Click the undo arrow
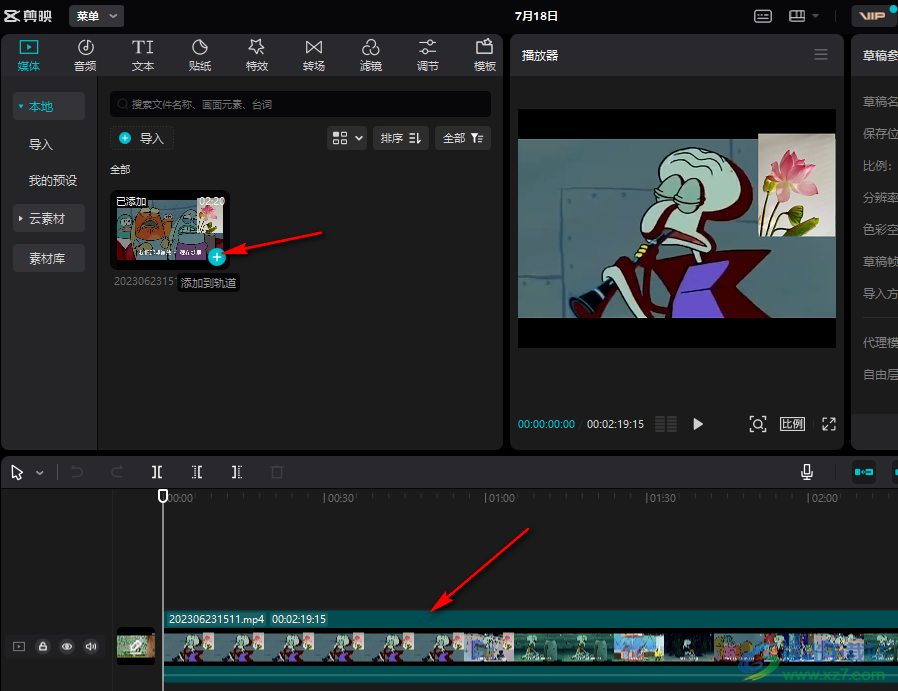 tap(77, 472)
